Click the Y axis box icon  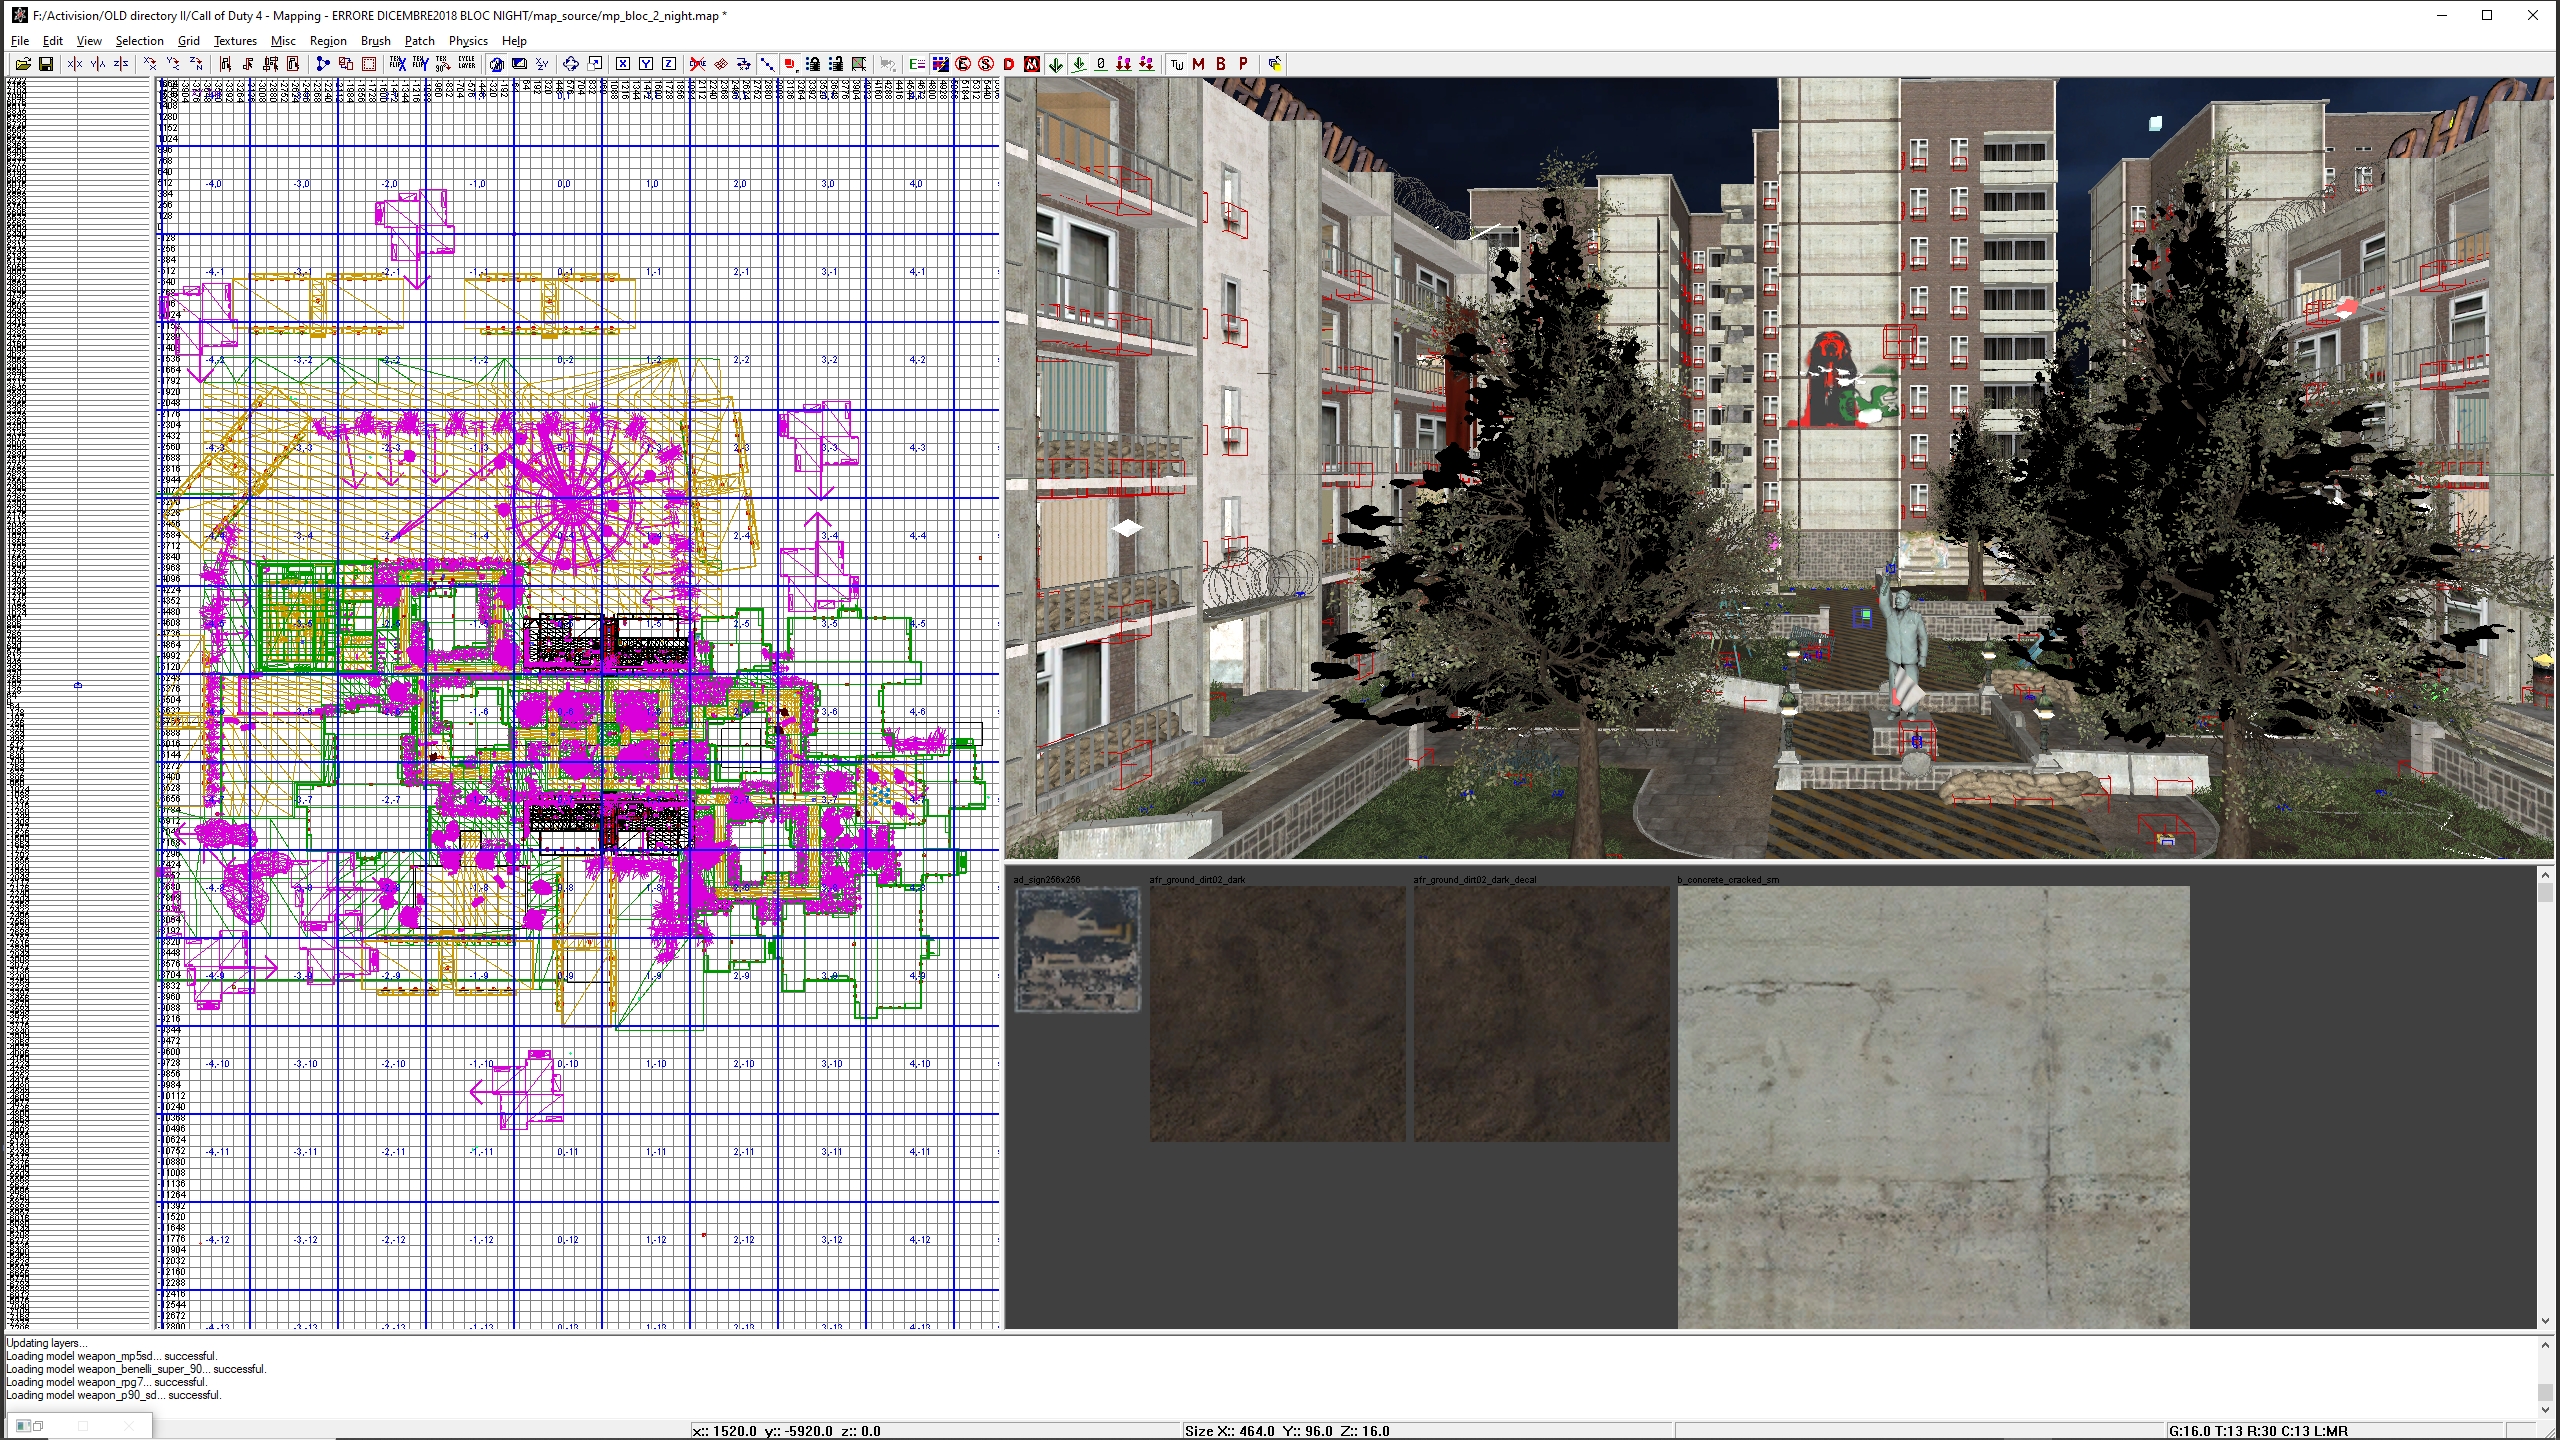tap(646, 64)
